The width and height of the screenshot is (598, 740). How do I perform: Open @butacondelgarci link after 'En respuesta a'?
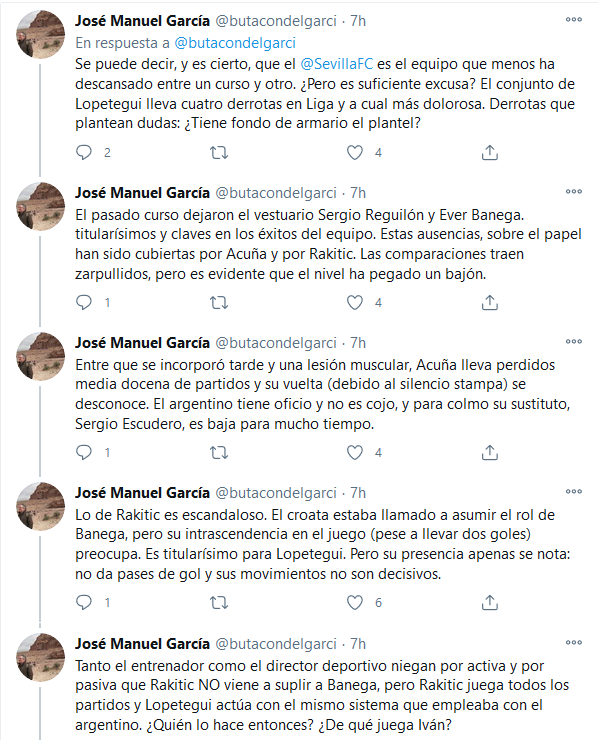235,43
